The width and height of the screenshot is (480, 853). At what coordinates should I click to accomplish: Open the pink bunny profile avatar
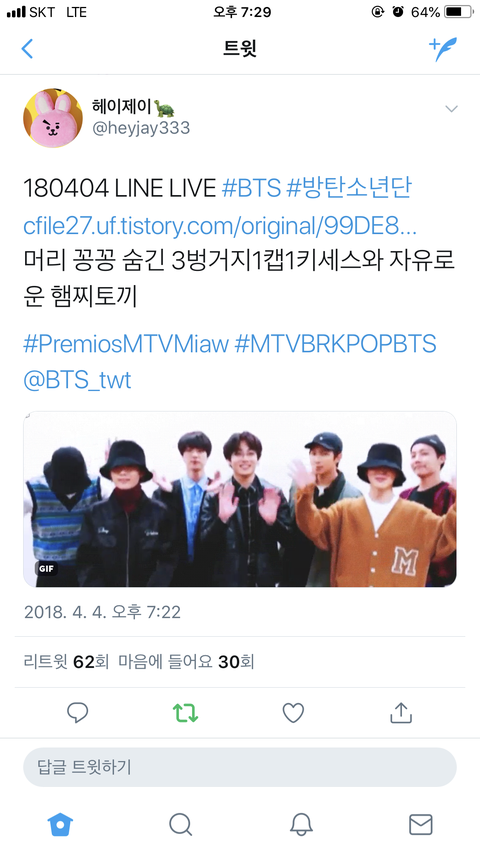pyautogui.click(x=53, y=118)
